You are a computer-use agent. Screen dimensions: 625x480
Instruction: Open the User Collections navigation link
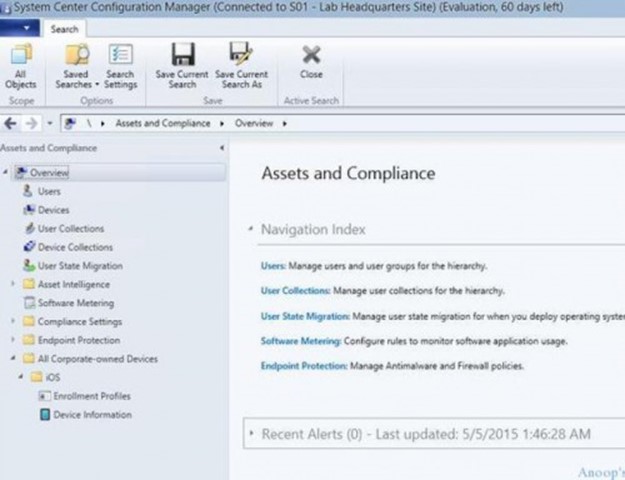coord(295,291)
